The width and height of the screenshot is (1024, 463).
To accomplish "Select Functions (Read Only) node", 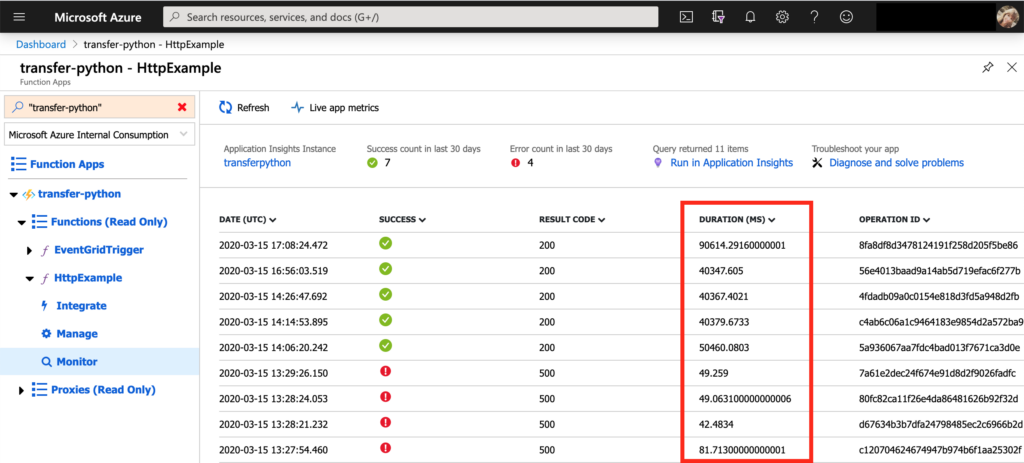I will [109, 222].
